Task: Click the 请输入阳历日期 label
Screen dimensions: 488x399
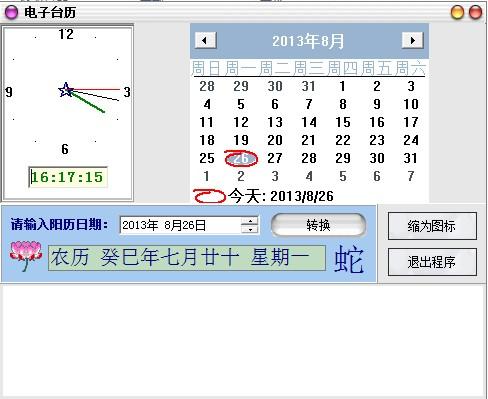Action: point(59,224)
